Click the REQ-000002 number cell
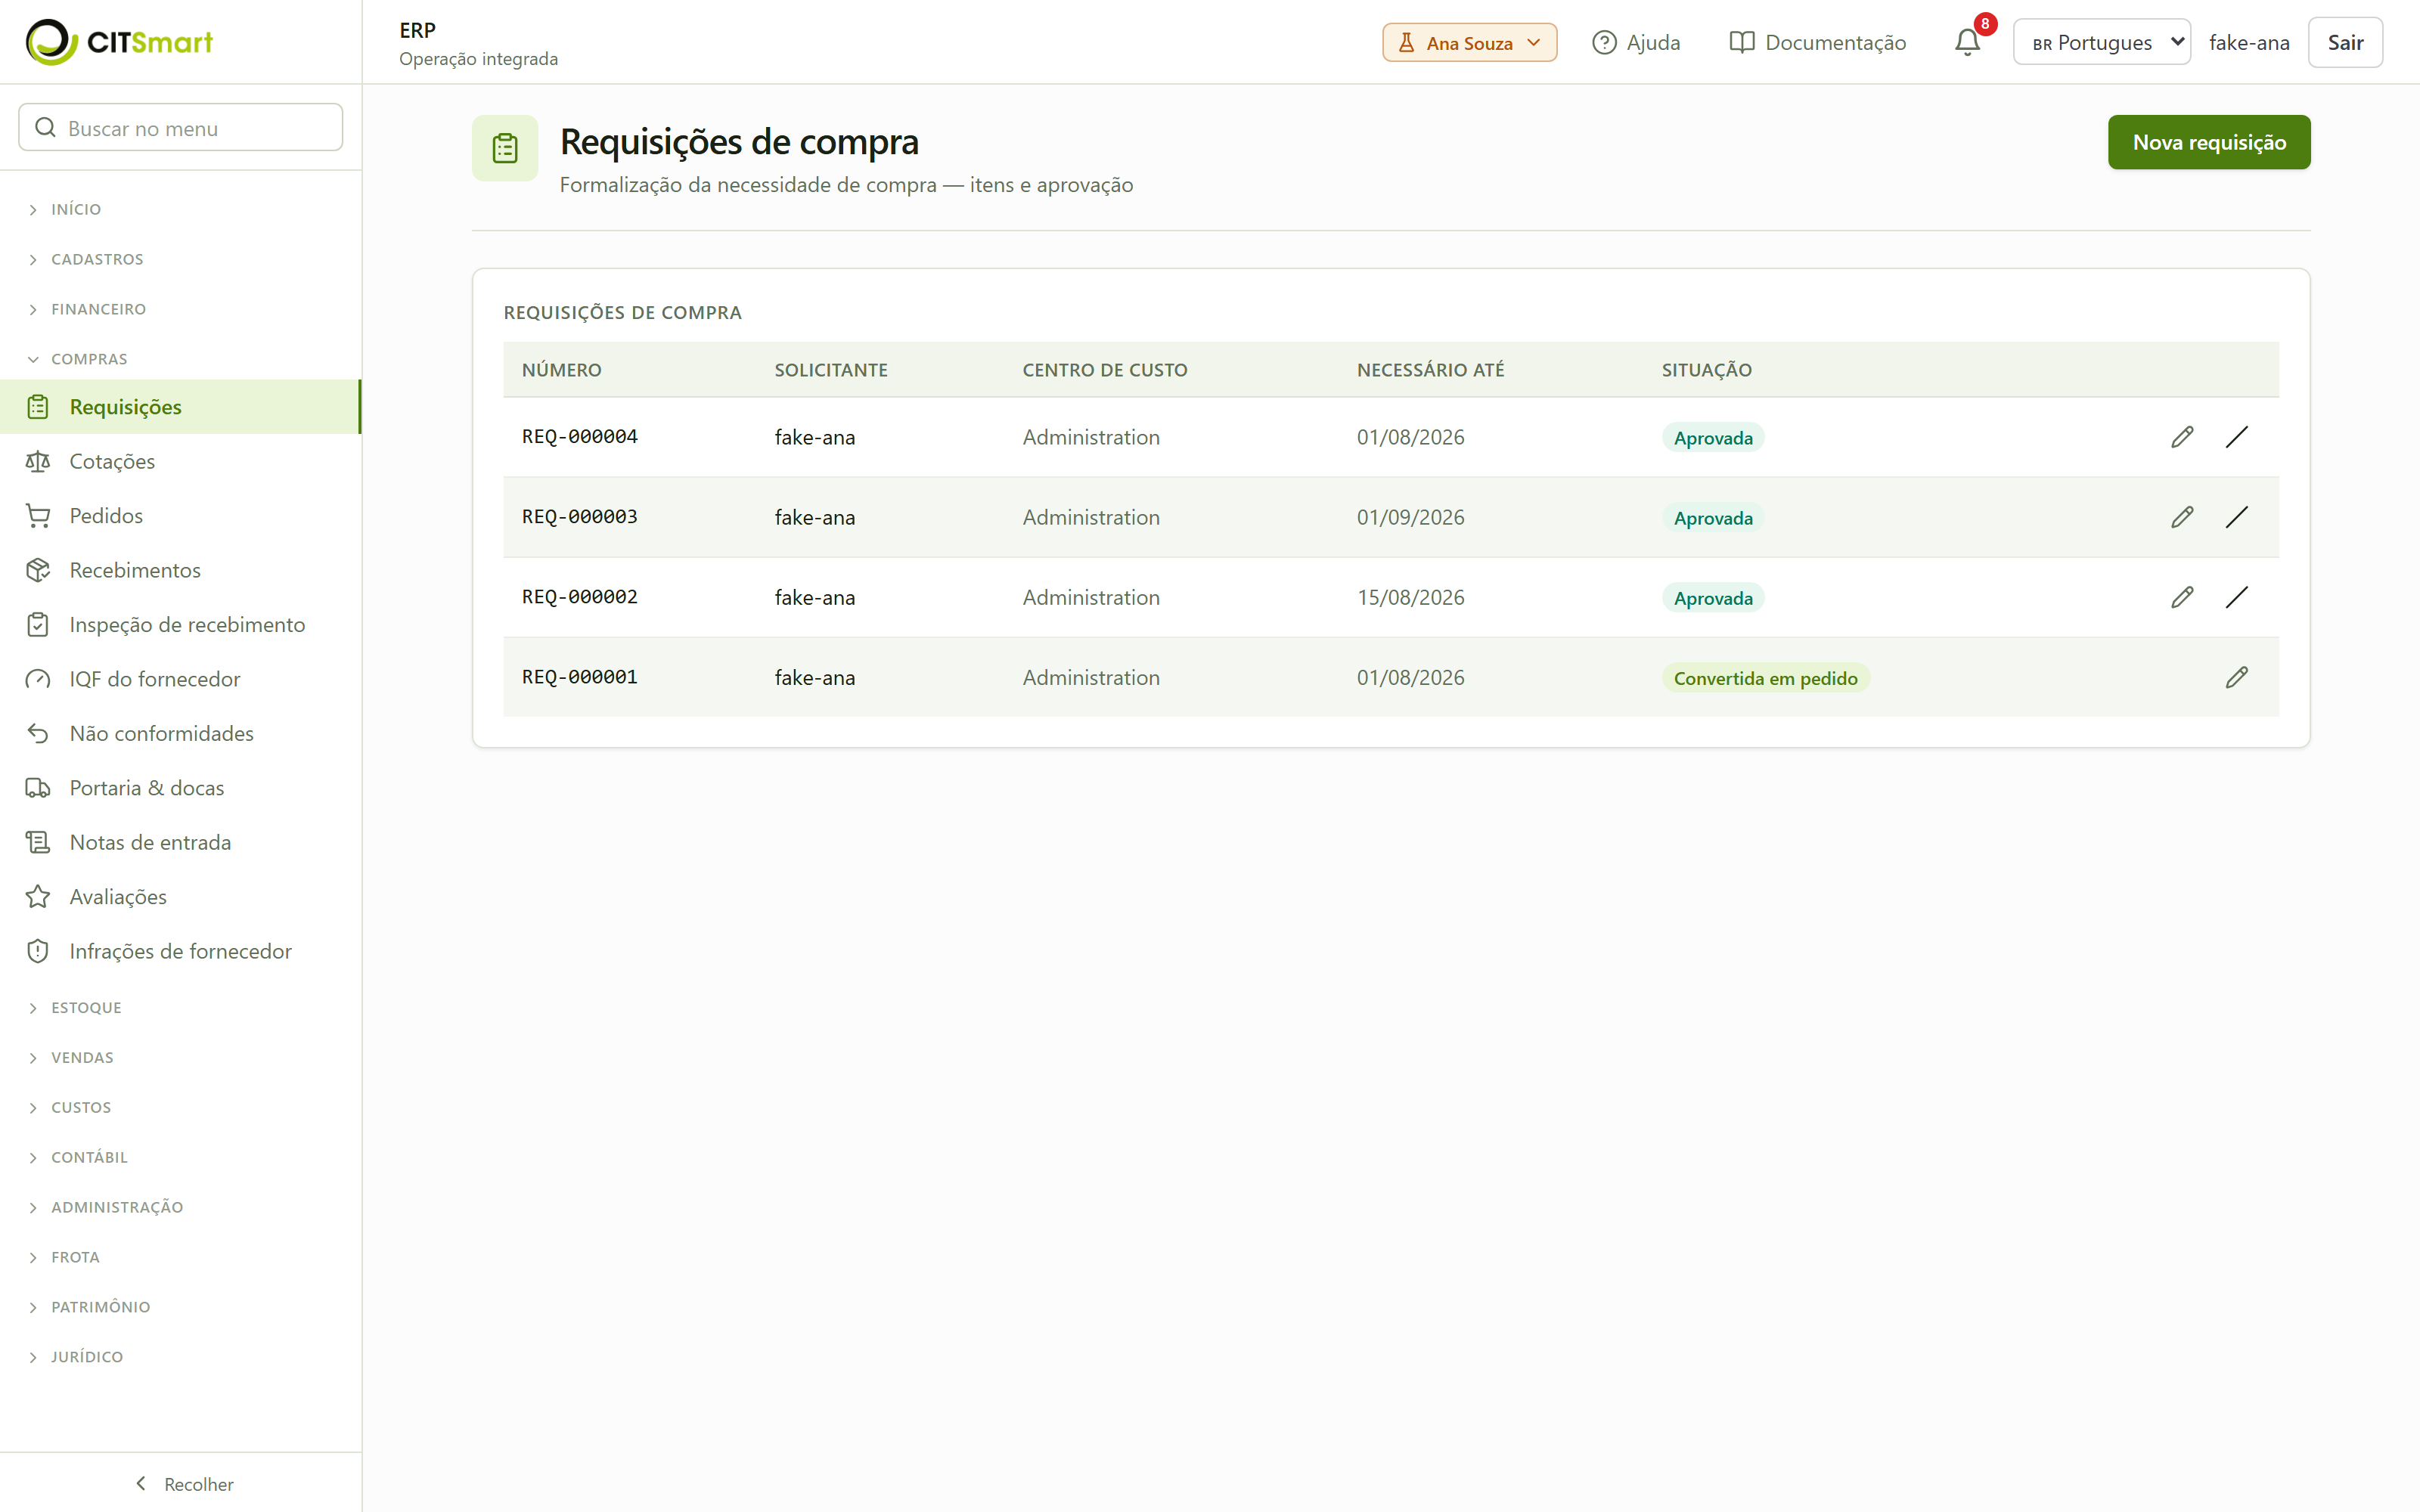Image resolution: width=2420 pixels, height=1512 pixels. [580, 596]
